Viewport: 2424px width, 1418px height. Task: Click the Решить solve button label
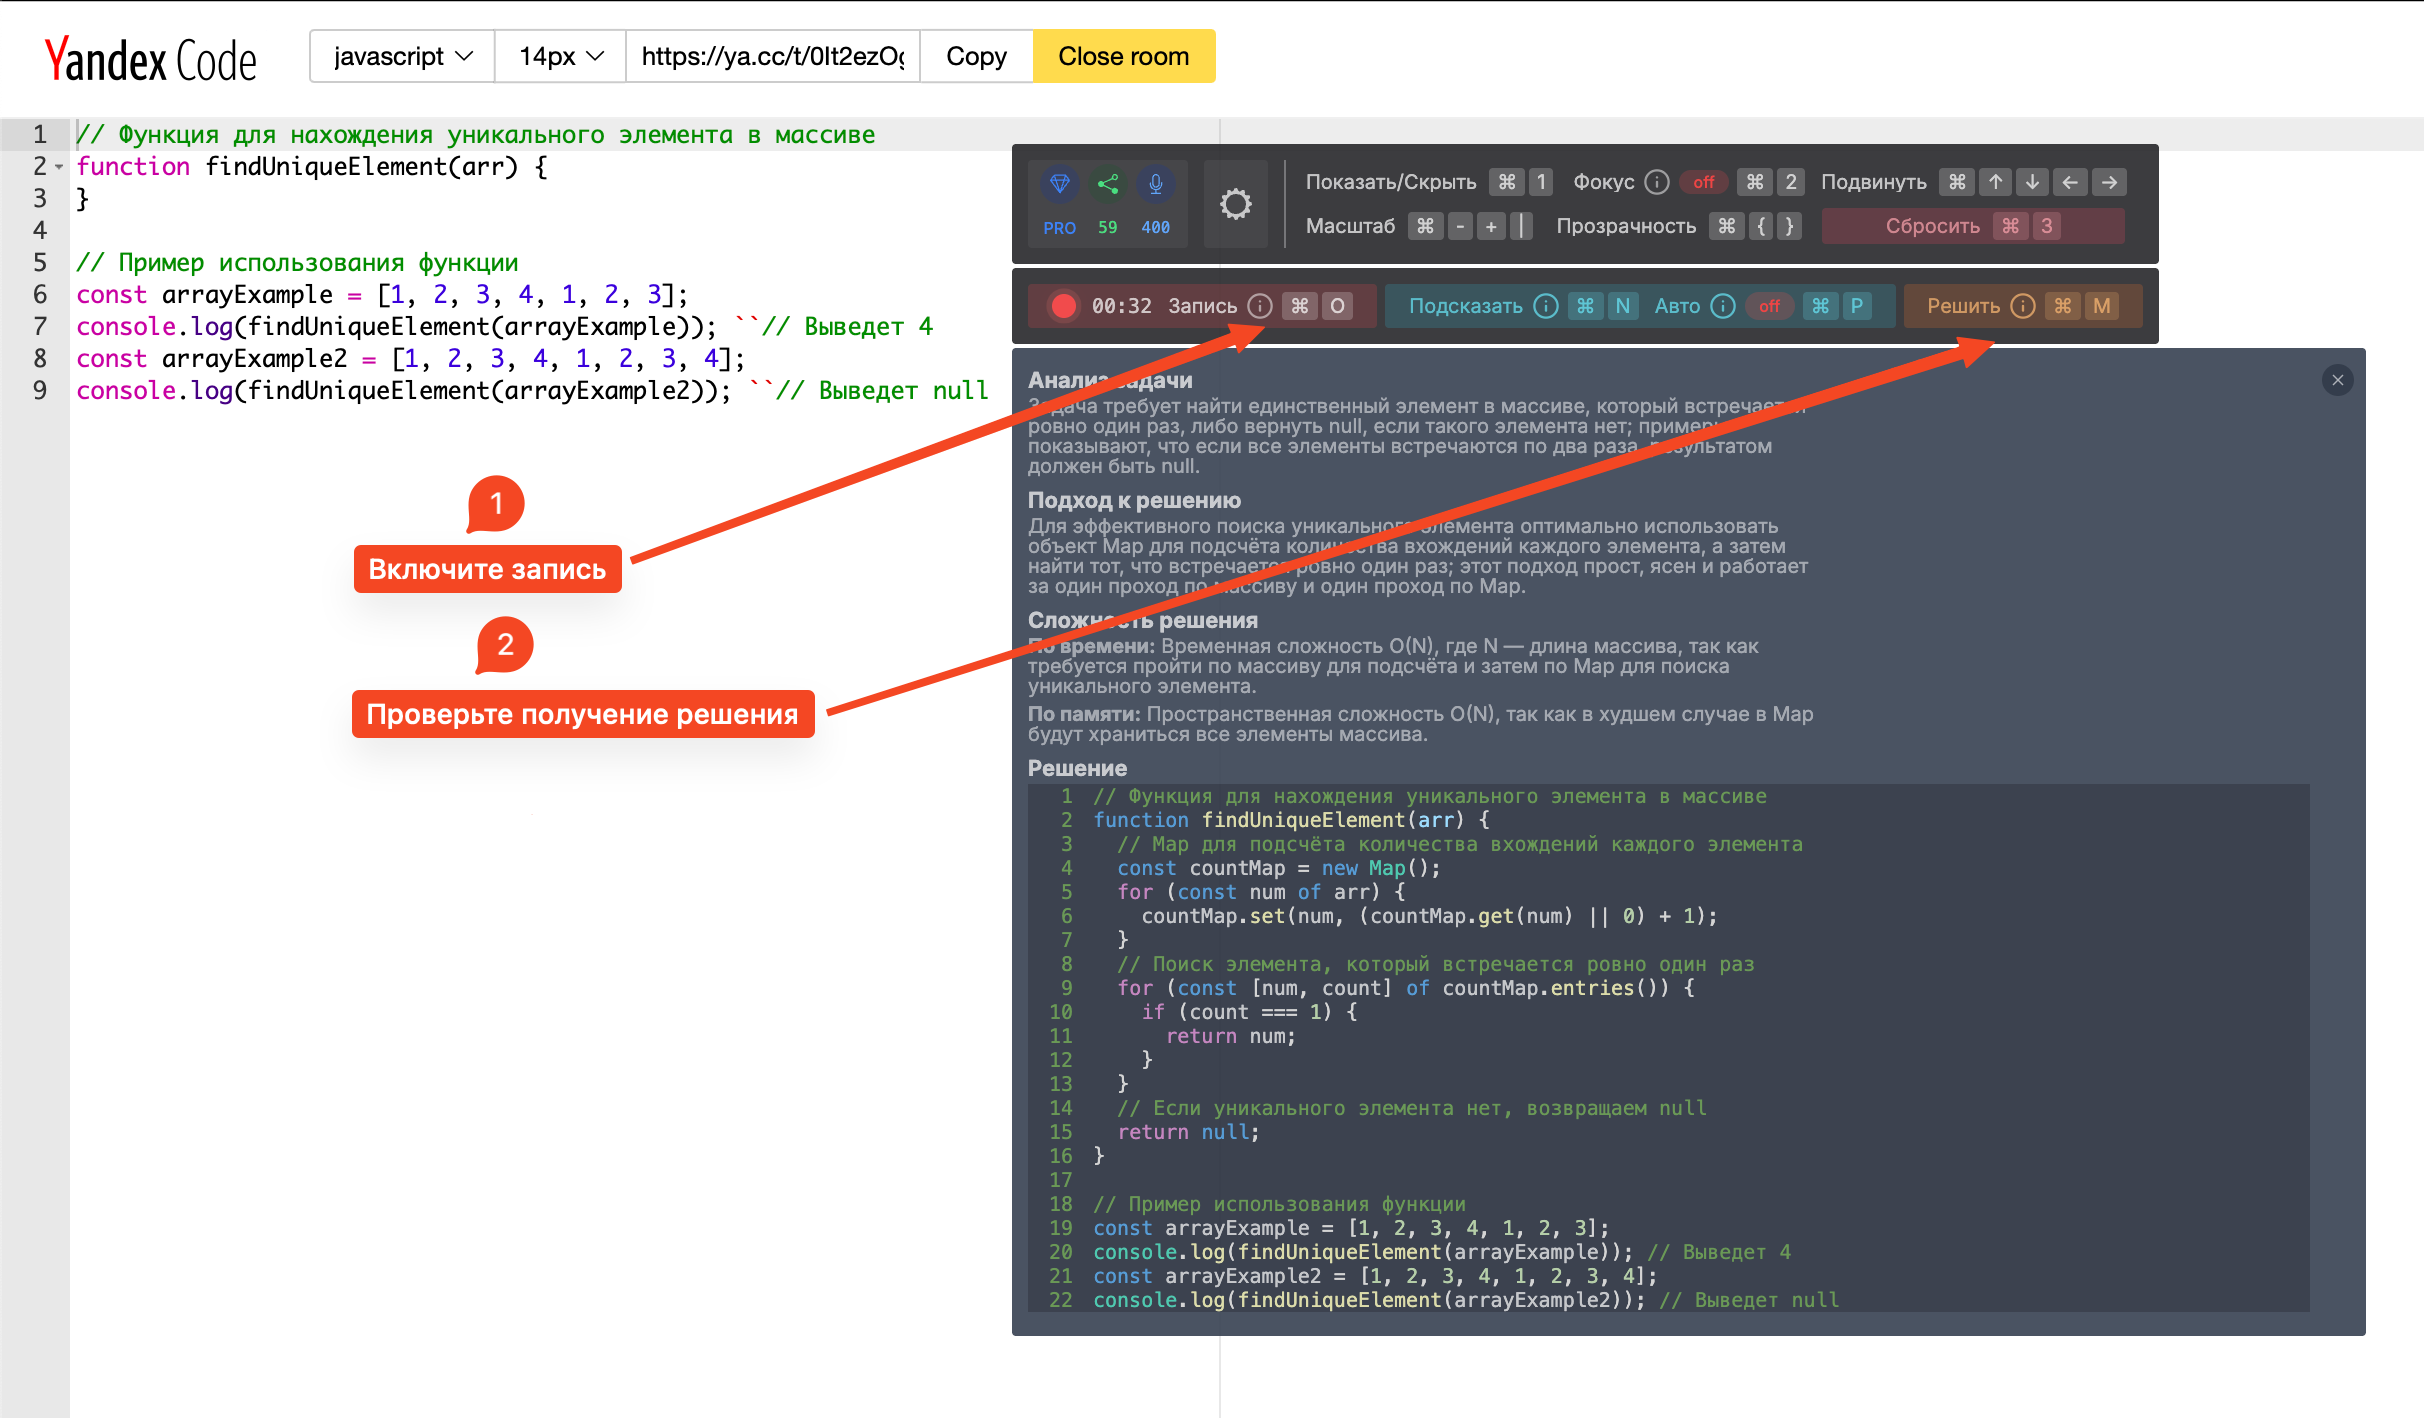(x=1963, y=306)
